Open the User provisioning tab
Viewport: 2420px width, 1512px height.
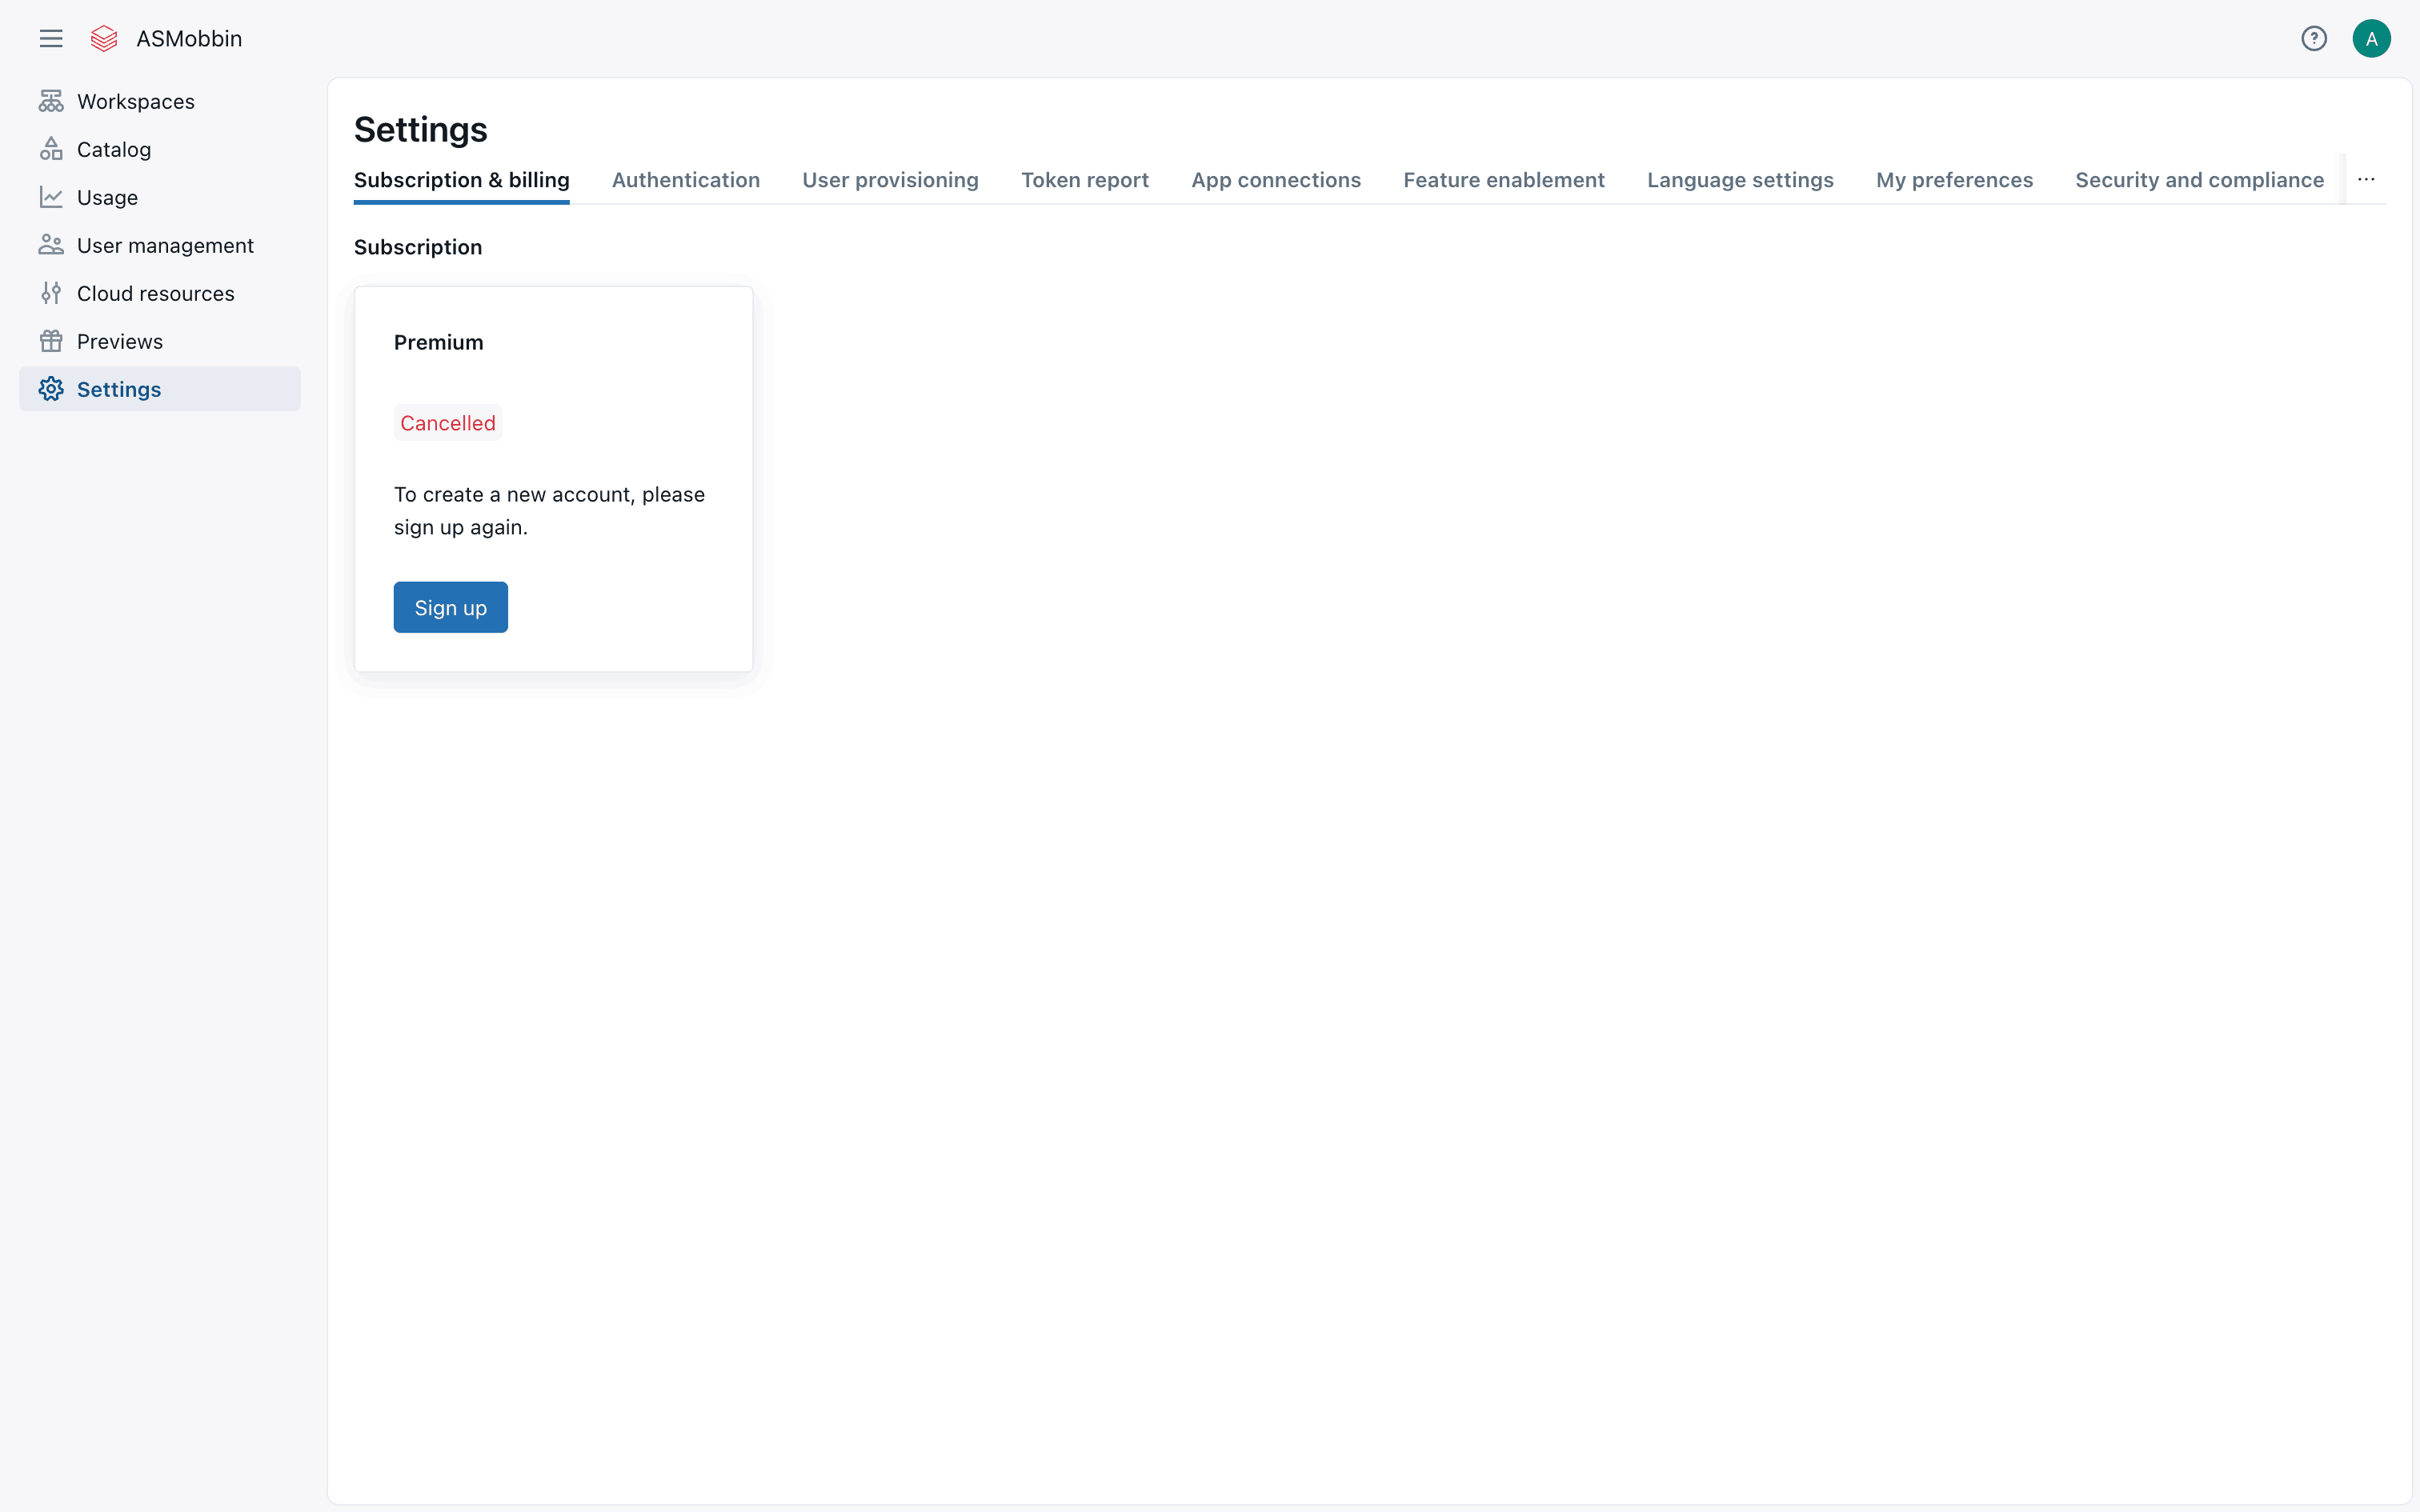click(x=890, y=180)
